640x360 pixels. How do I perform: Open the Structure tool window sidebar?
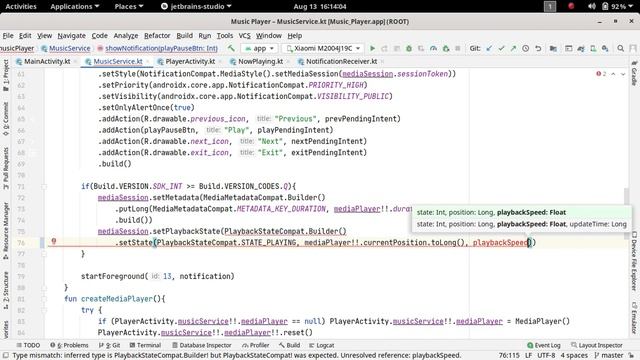coord(6,291)
